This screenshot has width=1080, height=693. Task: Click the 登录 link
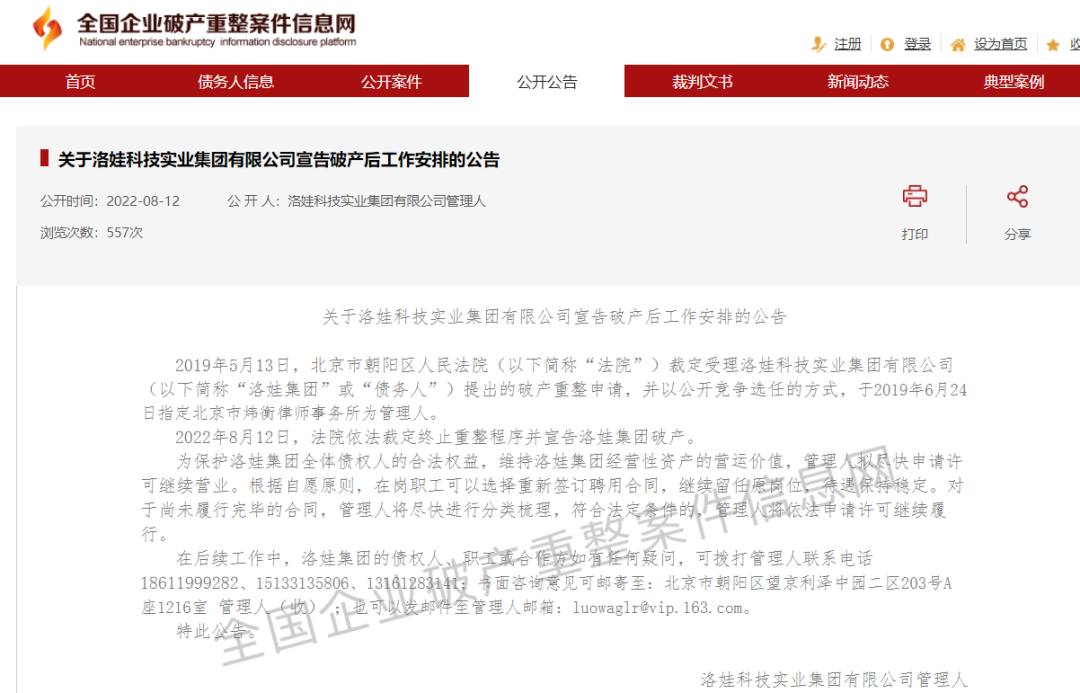coord(917,44)
